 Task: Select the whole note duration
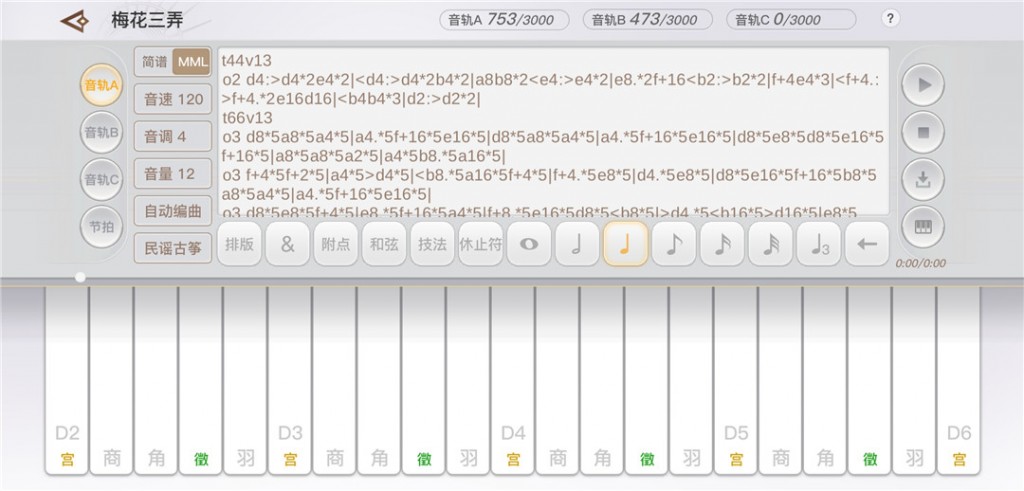(528, 244)
